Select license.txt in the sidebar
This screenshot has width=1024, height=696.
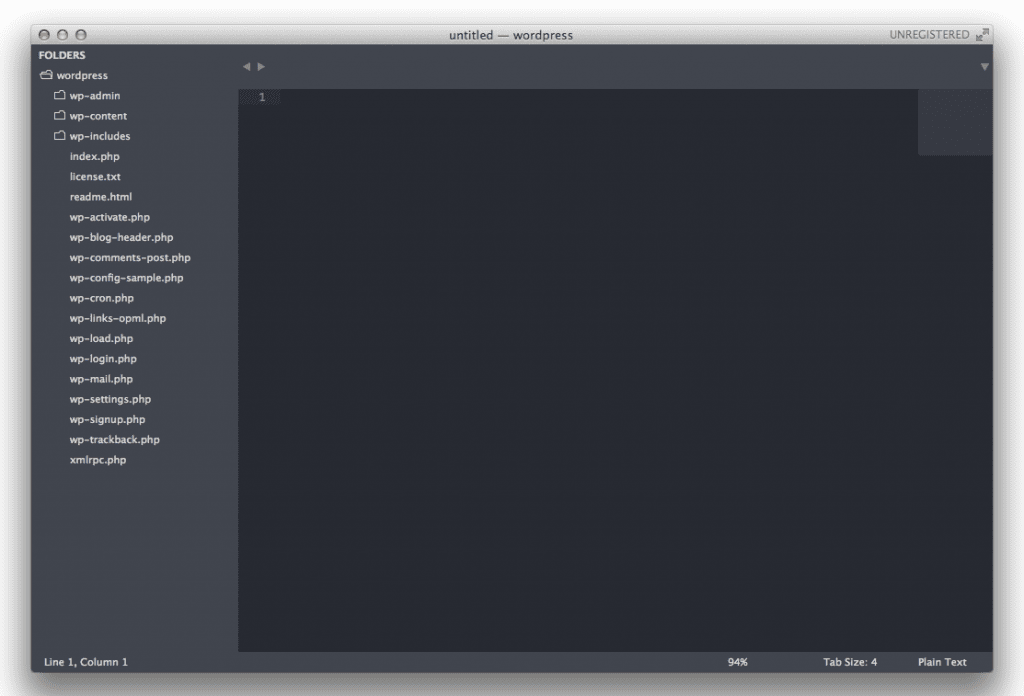[93, 176]
